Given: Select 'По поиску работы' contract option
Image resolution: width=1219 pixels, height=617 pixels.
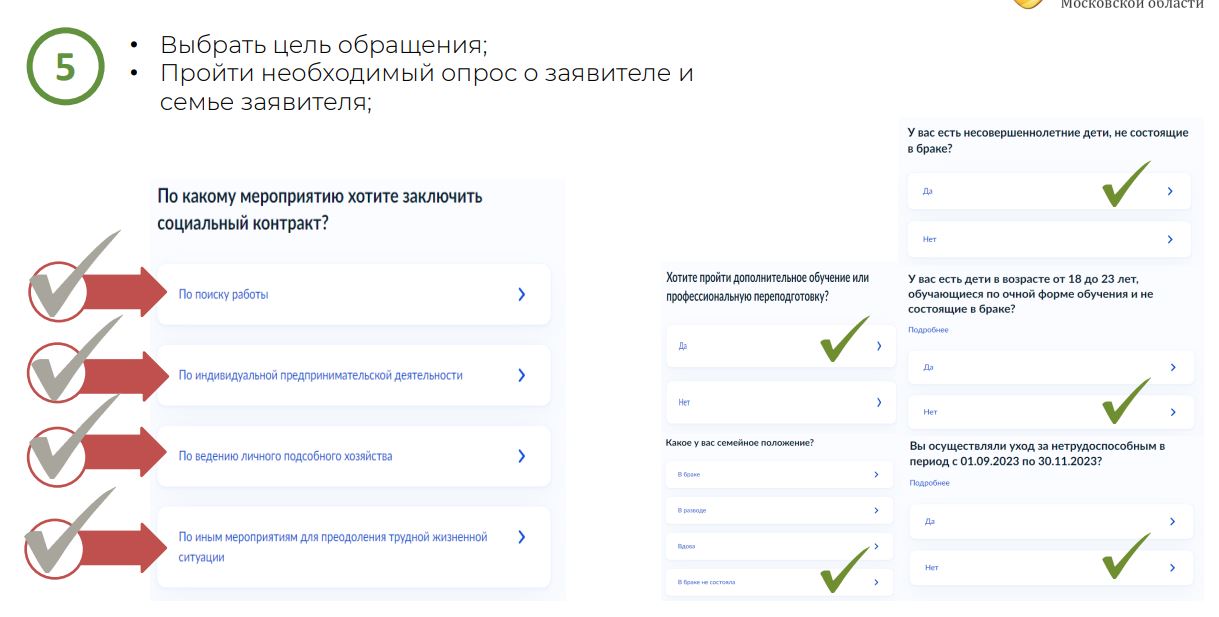Looking at the screenshot, I should pos(223,295).
